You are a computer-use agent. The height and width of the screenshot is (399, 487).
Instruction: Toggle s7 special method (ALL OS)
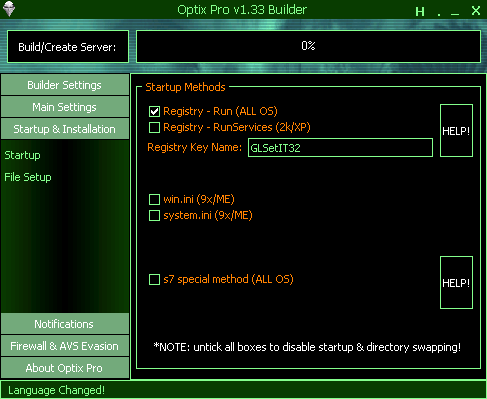click(x=154, y=279)
